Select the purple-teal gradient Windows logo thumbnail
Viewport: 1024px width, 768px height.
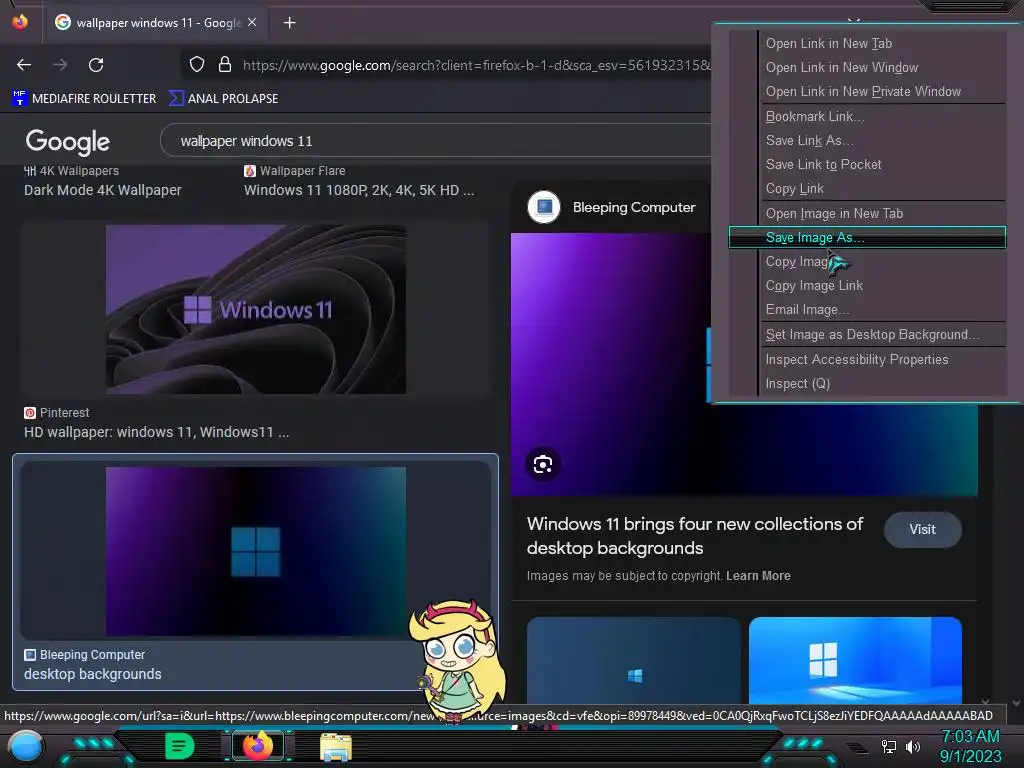[255, 551]
